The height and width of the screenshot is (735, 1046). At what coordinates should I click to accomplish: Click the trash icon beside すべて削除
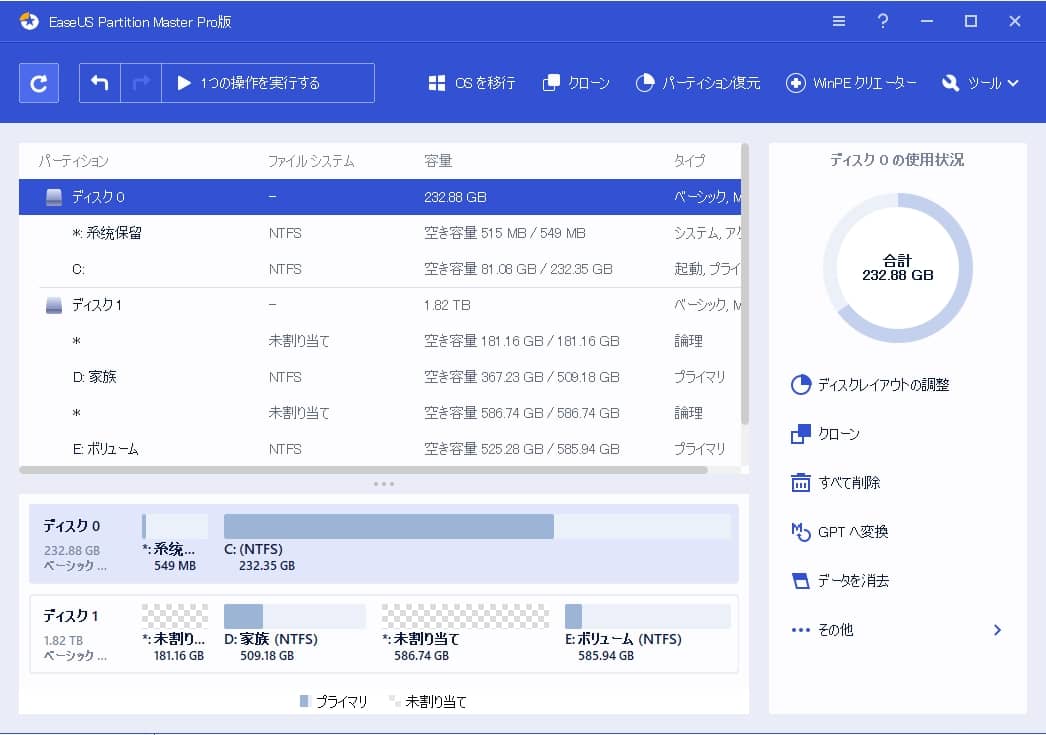pos(801,482)
